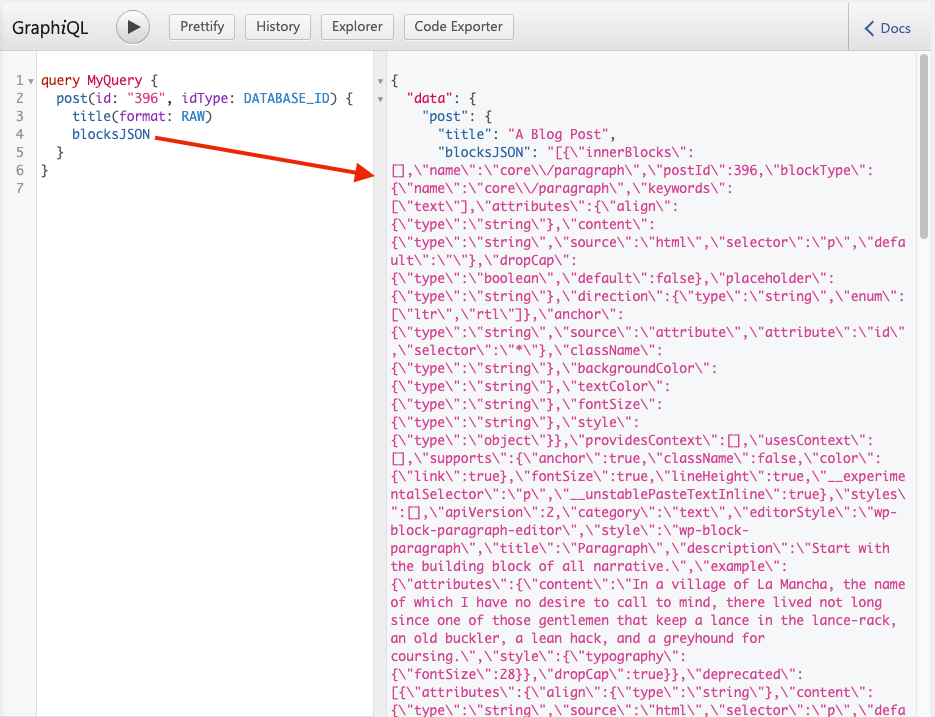Collapse the "data" object fold arrow
935x717 pixels.
coord(380,99)
